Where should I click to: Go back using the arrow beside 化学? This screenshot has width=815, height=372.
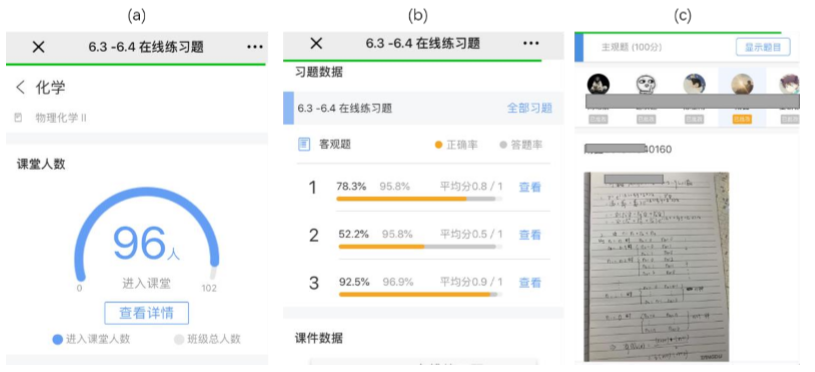click(20, 87)
